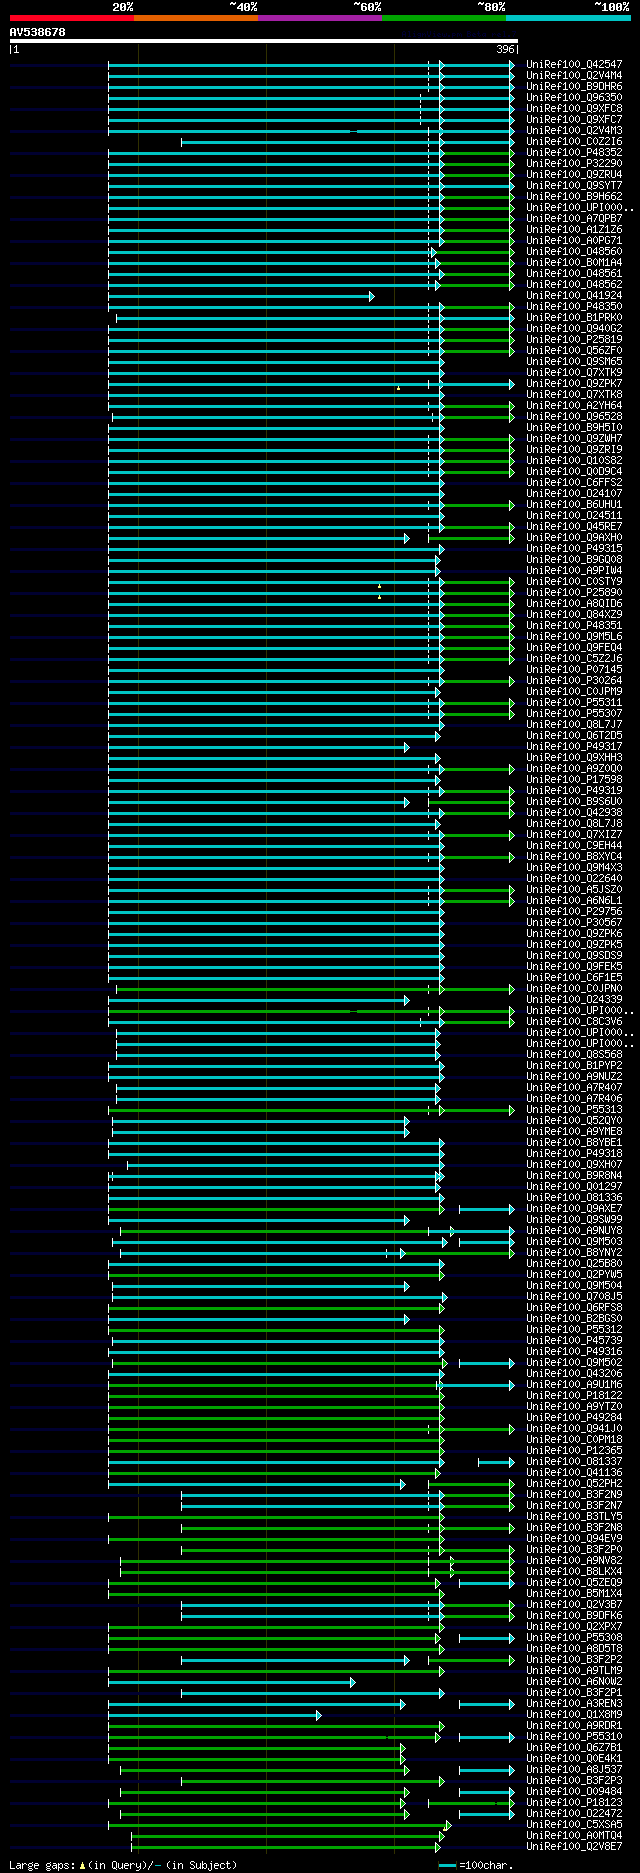Click the UniRef100_P48352 hit label
The width and height of the screenshot is (640, 1873).
pos(574,152)
